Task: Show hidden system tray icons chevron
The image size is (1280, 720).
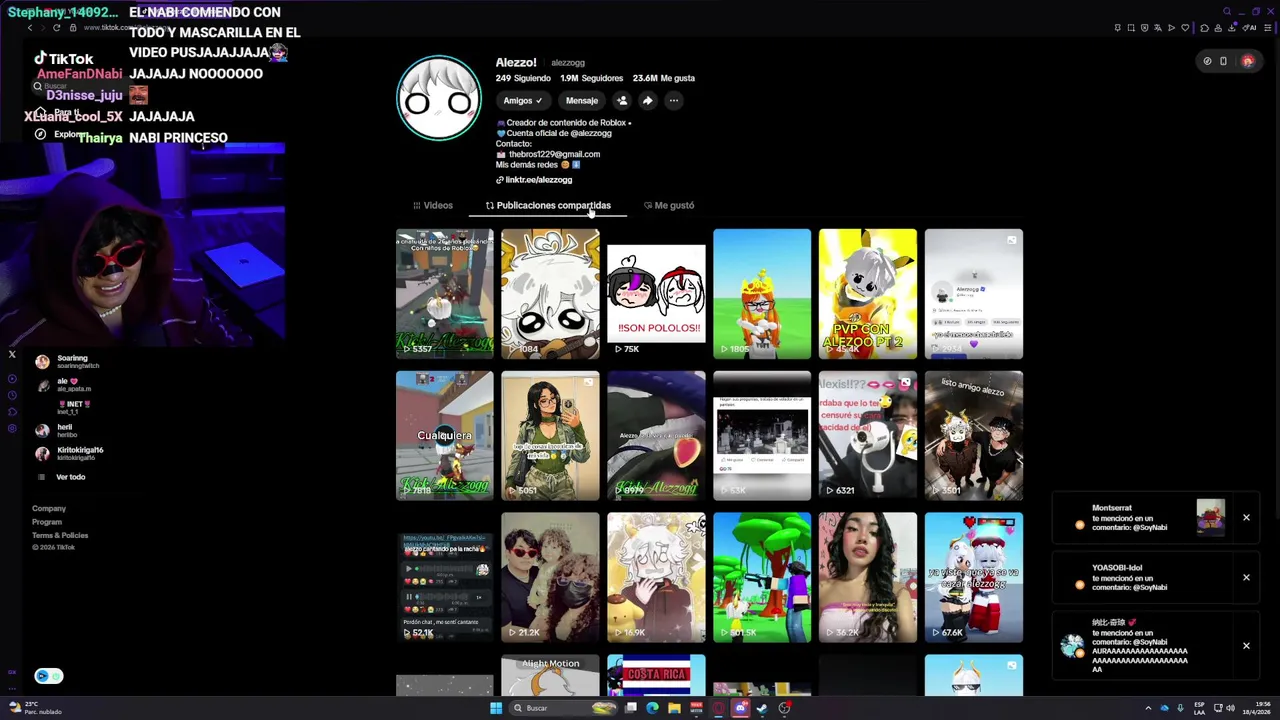Action: [1148, 708]
